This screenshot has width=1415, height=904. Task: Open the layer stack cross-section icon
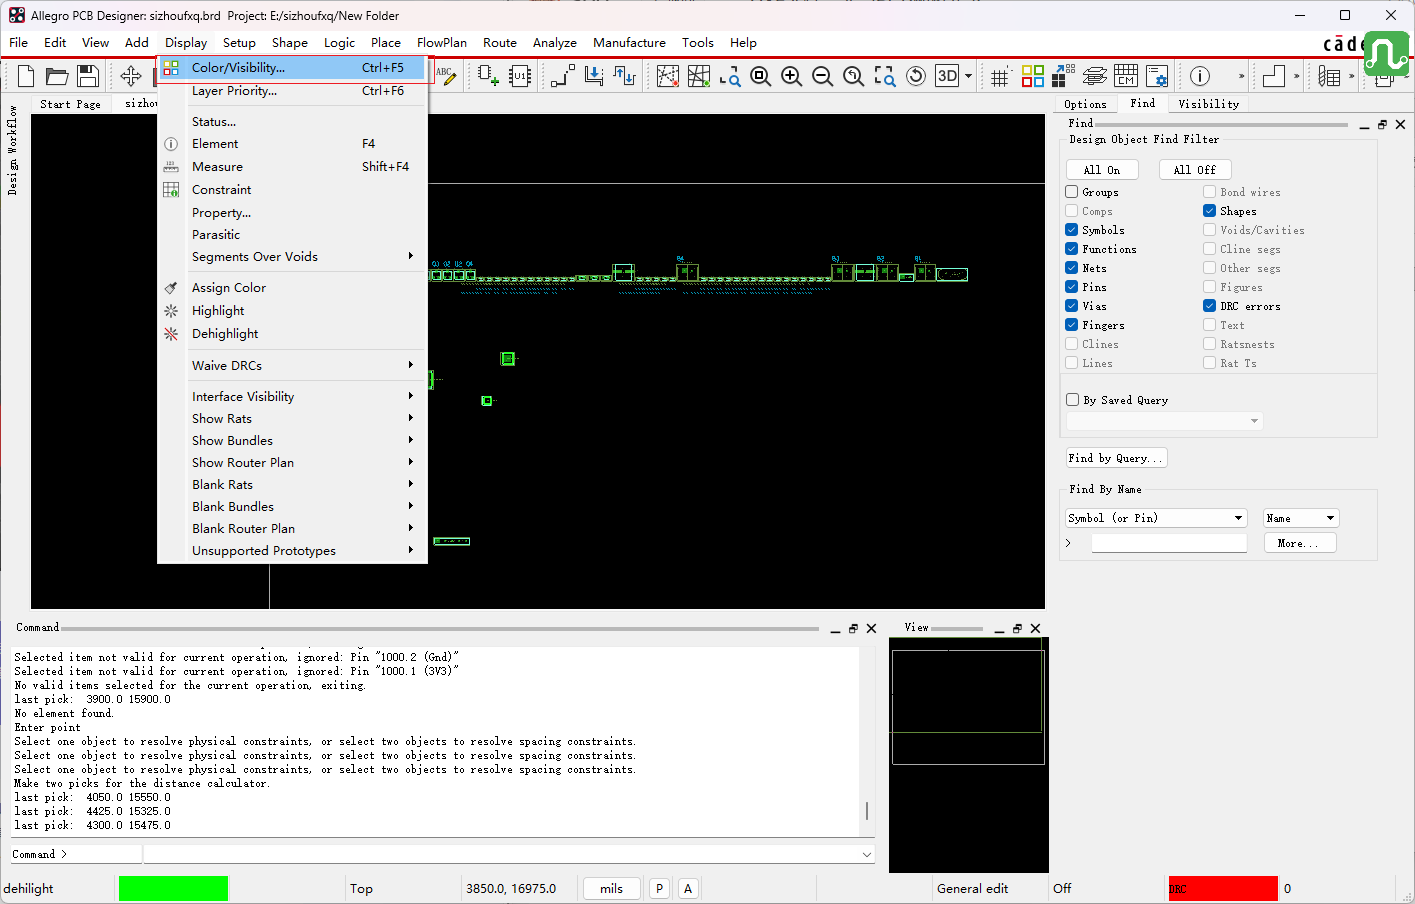point(1095,76)
